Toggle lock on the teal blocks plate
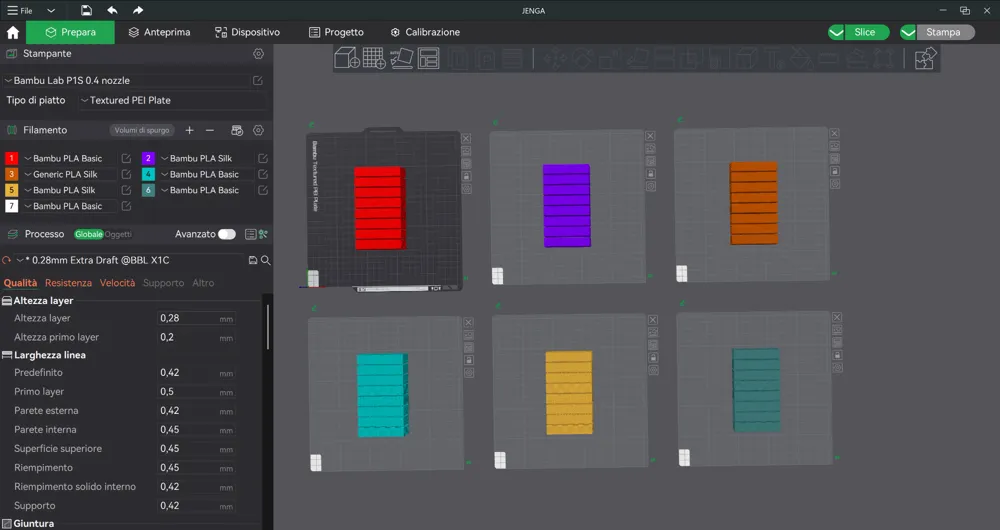Screen dimensions: 1000x530 tap(837, 355)
